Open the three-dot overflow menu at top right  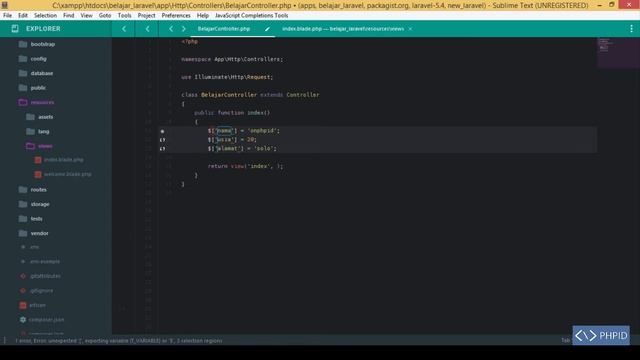coord(631,29)
